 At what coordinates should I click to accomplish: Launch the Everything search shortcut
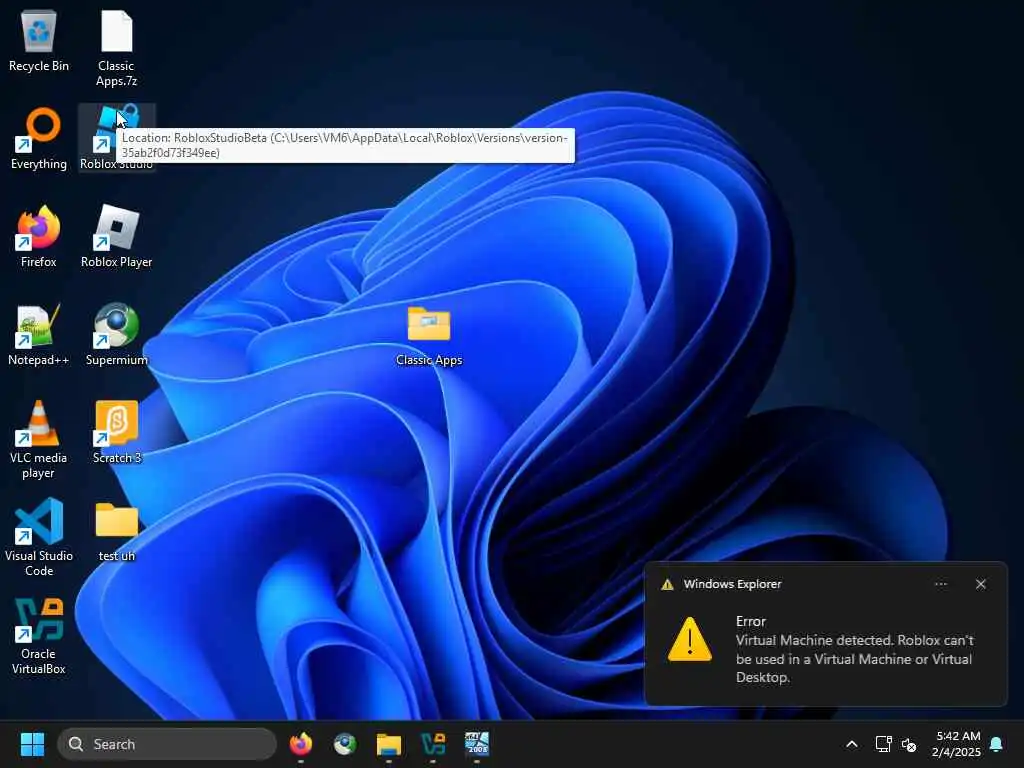coord(39,139)
